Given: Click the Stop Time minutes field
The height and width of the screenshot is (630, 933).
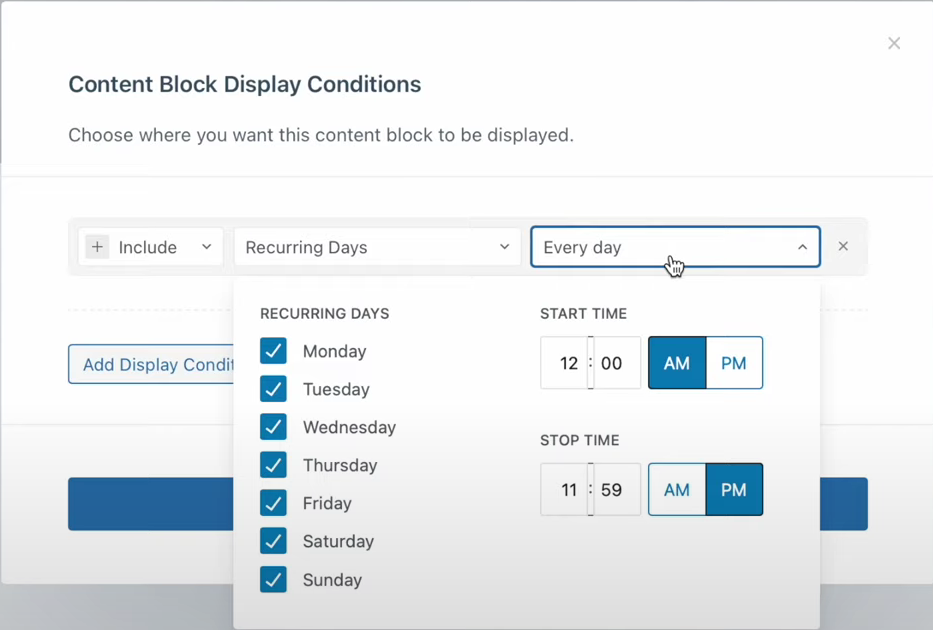Looking at the screenshot, I should pyautogui.click(x=613, y=490).
